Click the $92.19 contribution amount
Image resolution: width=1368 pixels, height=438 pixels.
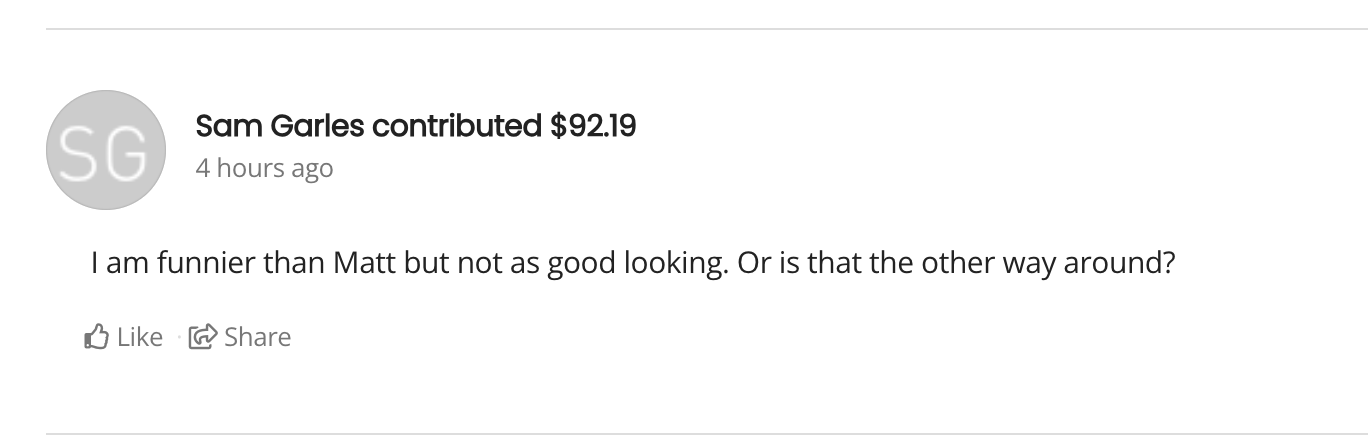[593, 126]
